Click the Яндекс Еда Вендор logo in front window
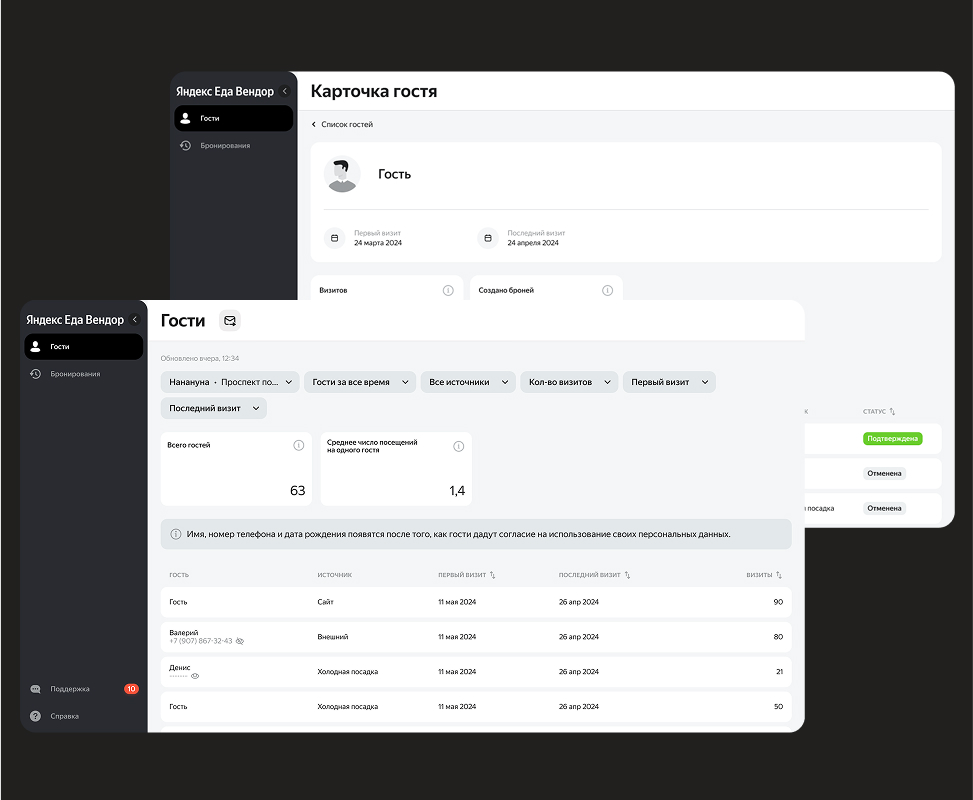Screen dimensions: 973x800 click(x=75, y=320)
